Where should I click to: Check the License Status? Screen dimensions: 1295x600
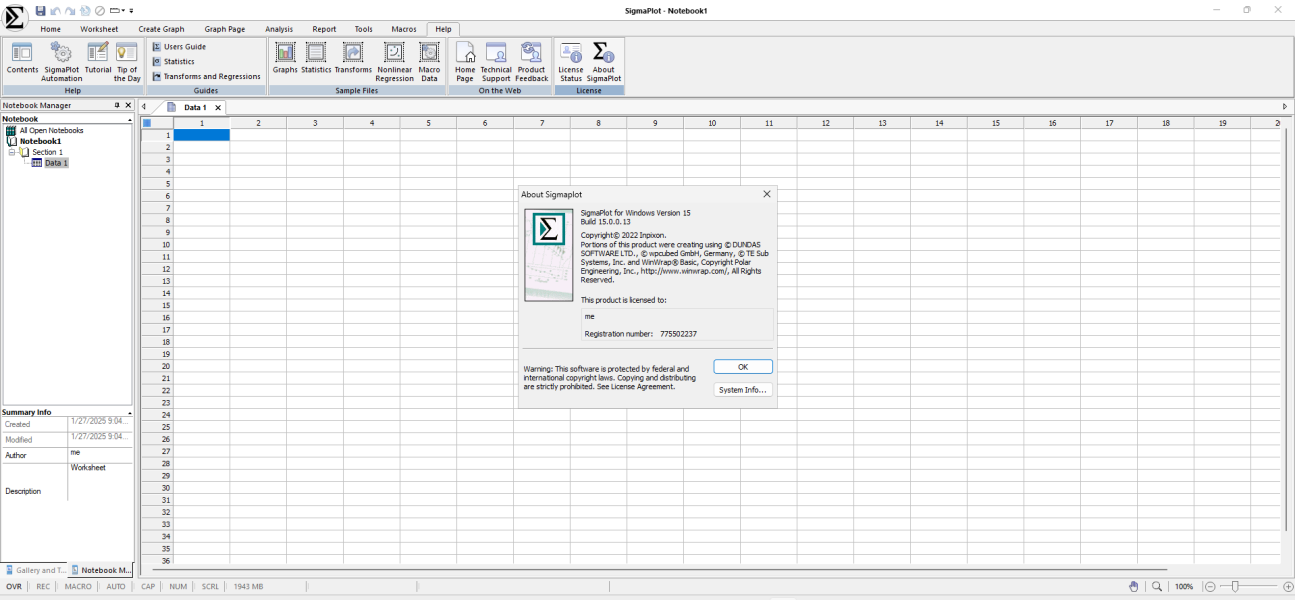tap(571, 60)
